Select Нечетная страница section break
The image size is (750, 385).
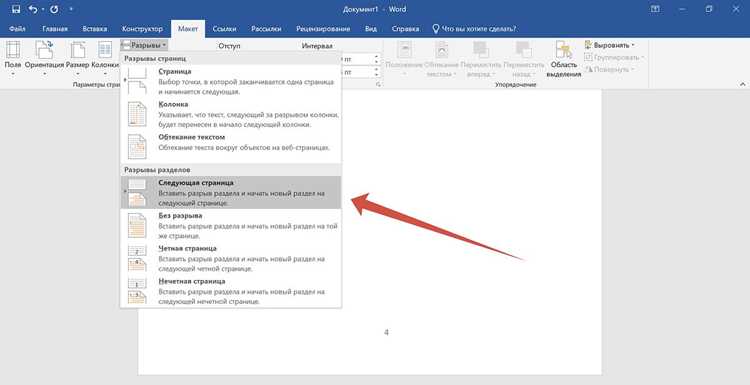point(231,291)
